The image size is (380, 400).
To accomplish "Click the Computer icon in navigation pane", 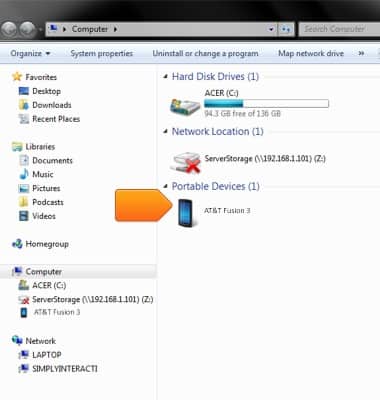I will (17, 272).
